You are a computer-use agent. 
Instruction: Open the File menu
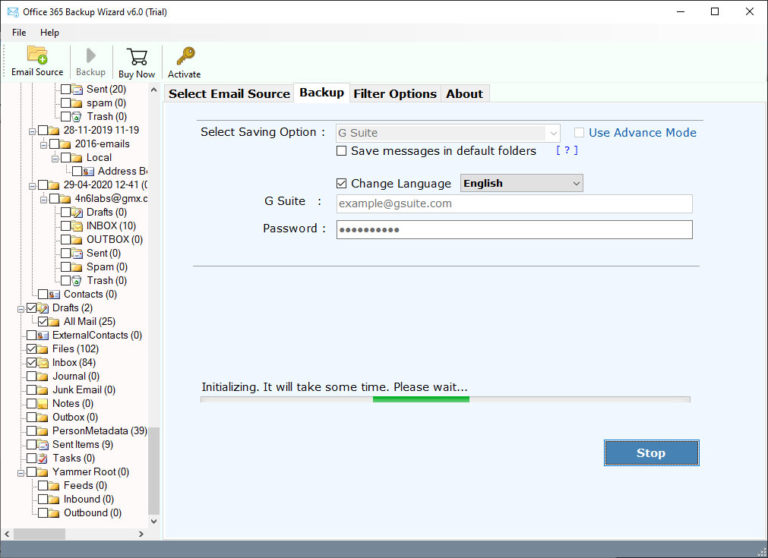pos(19,32)
